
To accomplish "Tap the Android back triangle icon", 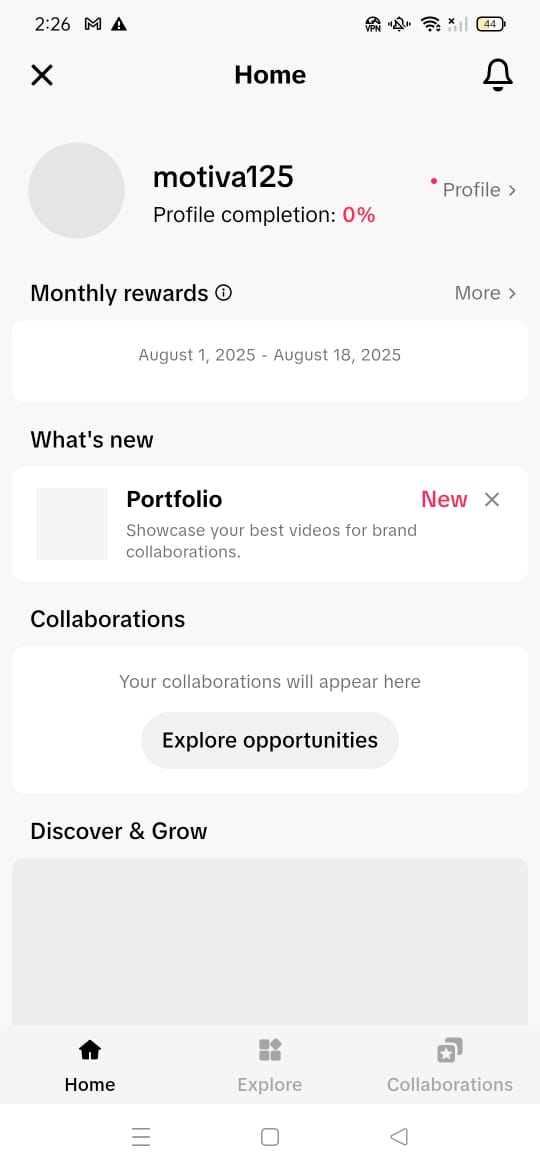I will [399, 1136].
